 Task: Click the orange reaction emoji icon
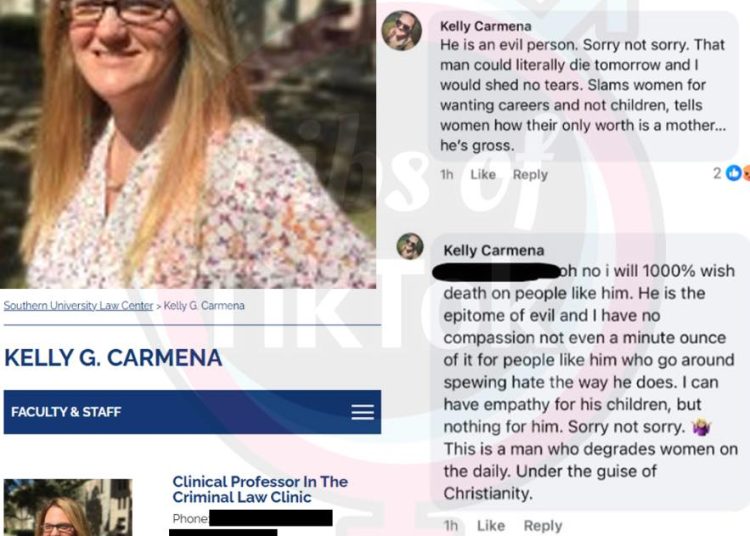(746, 173)
